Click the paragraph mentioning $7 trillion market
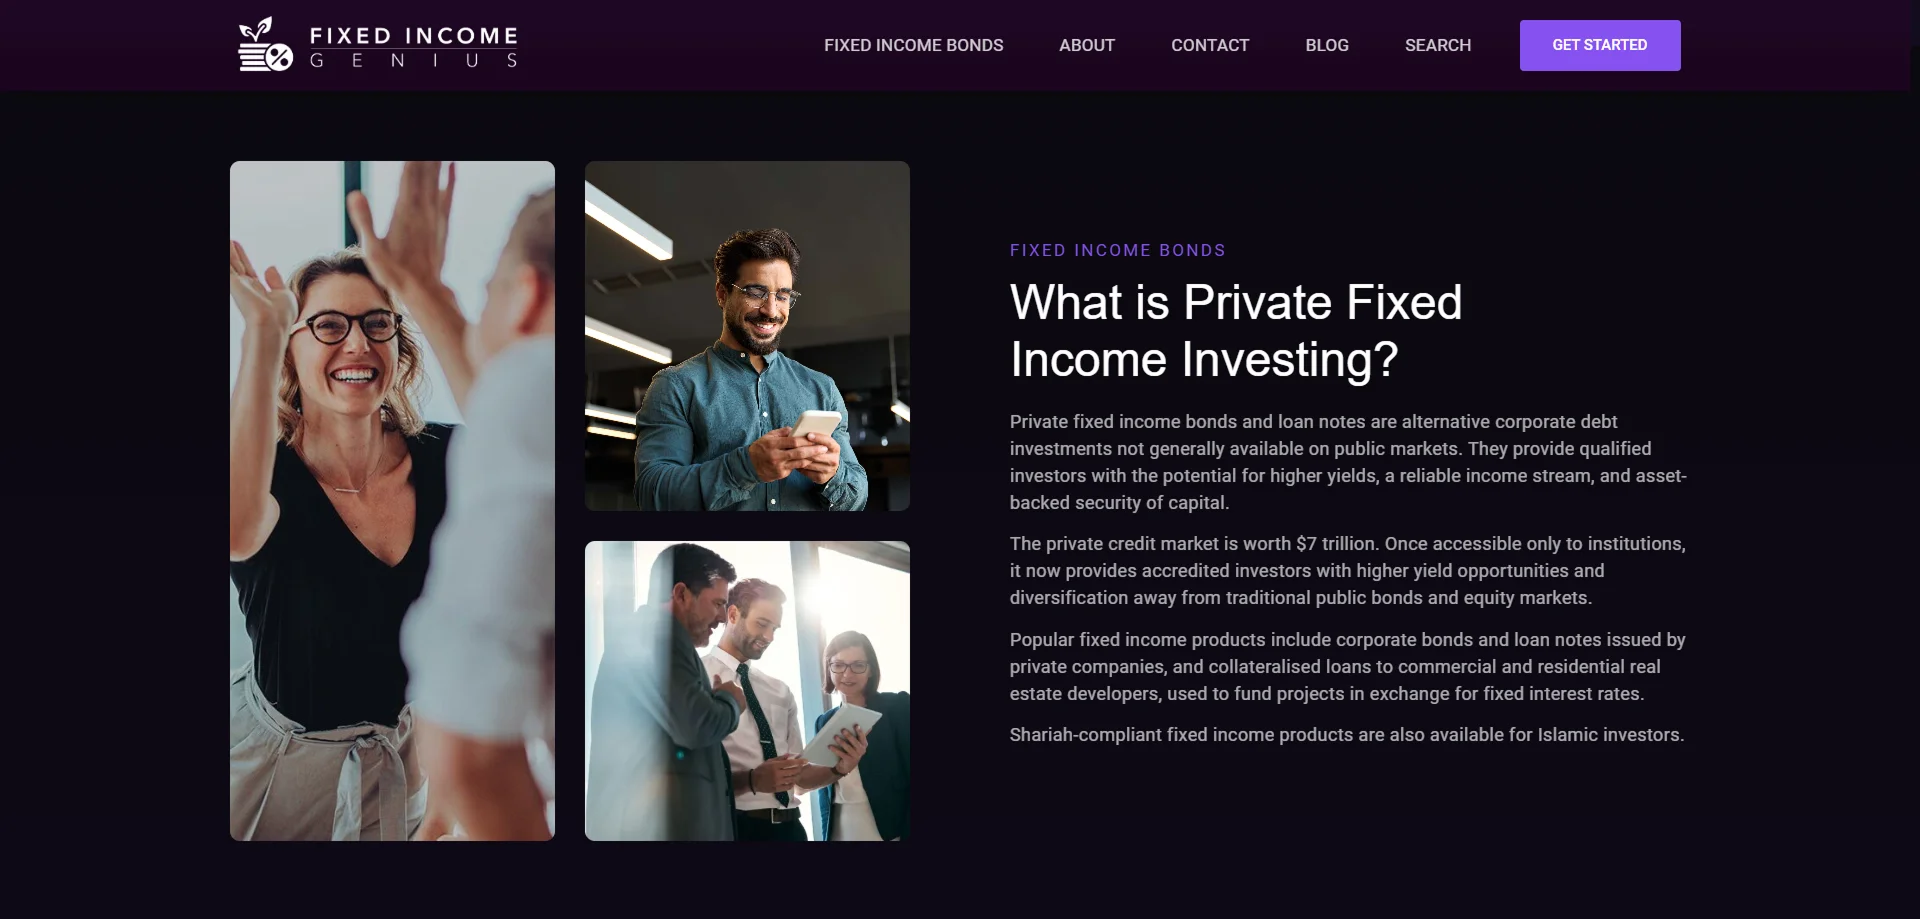The width and height of the screenshot is (1920, 919). click(1348, 571)
